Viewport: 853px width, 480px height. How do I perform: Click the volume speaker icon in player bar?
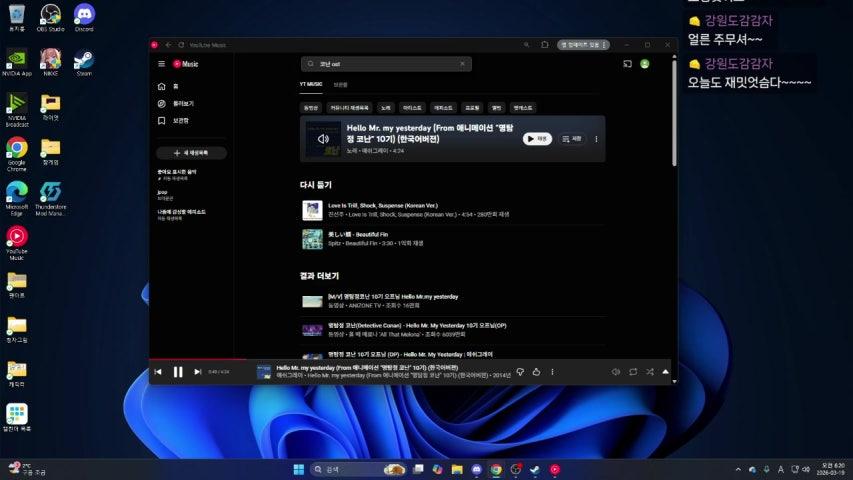click(616, 372)
